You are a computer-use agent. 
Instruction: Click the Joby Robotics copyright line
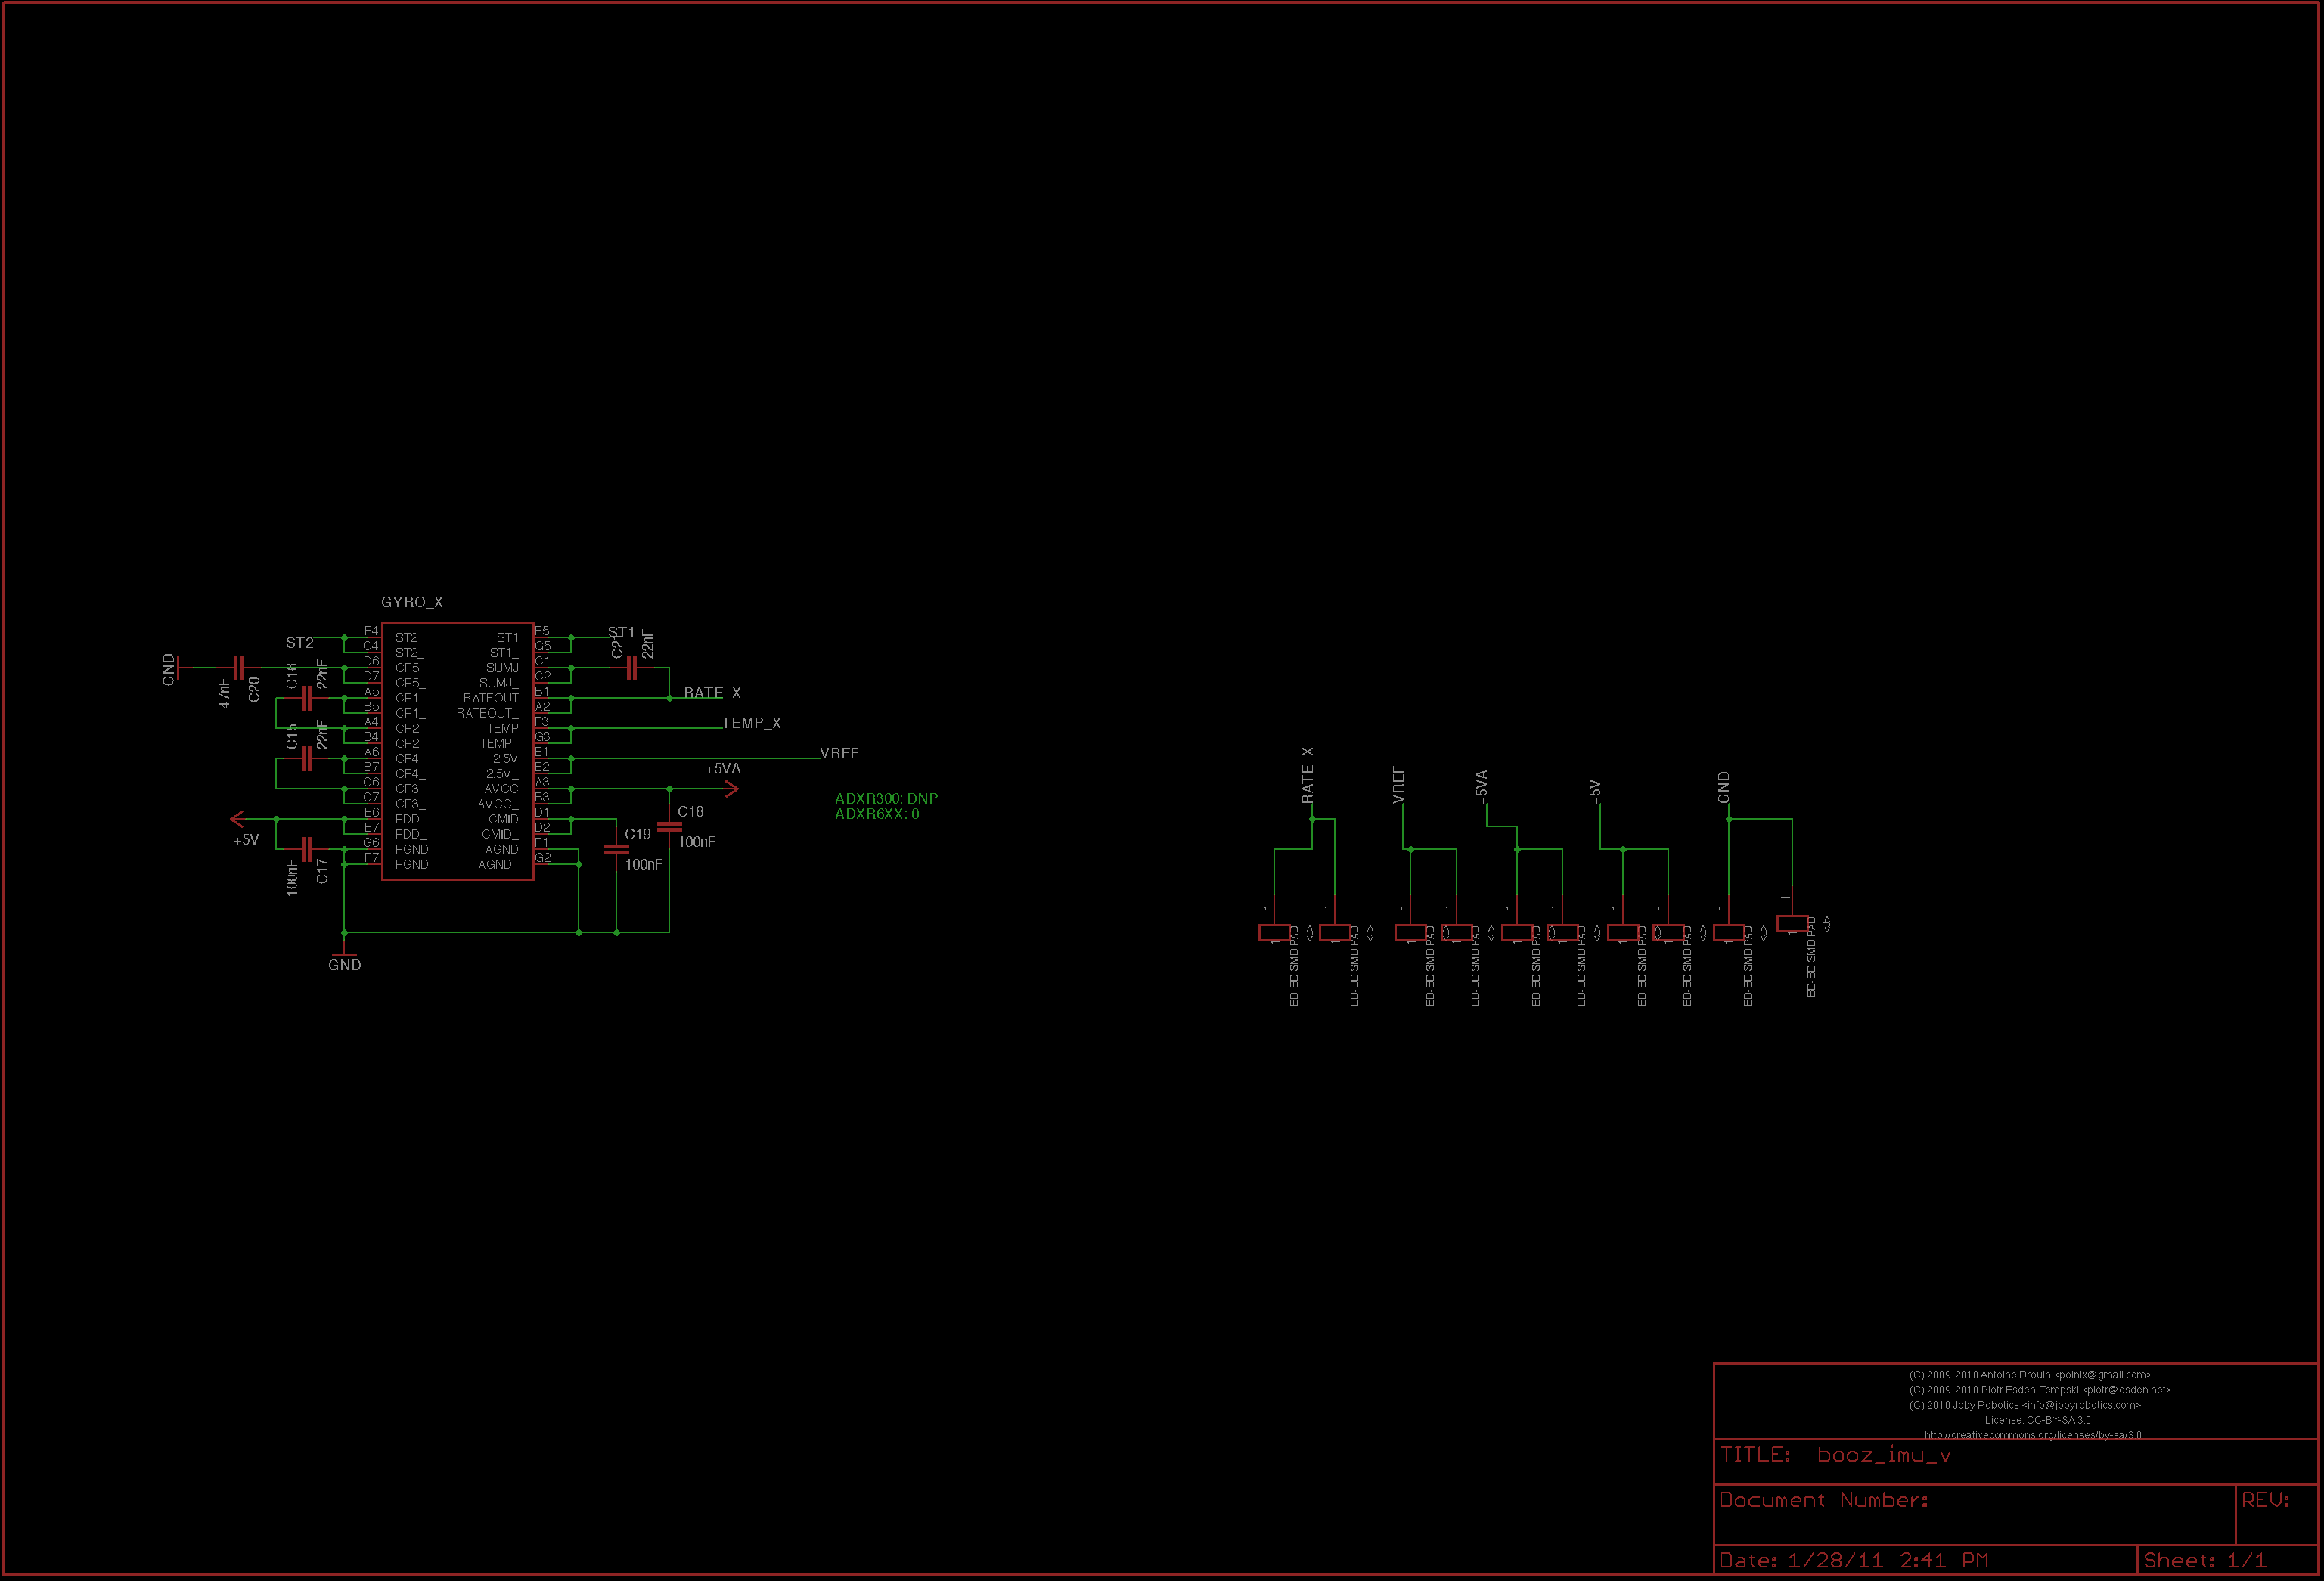(x=2025, y=1405)
